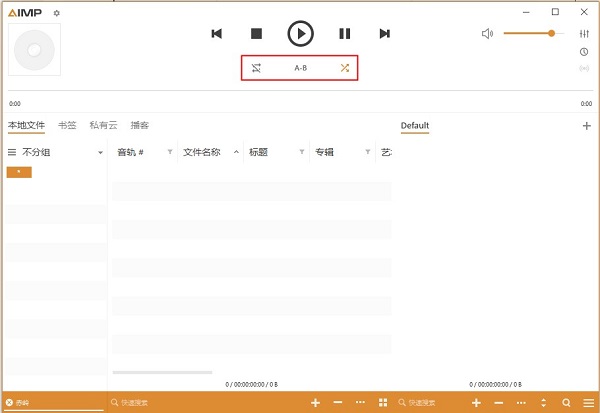Image resolution: width=600 pixels, height=413 pixels.
Task: Skip to the previous track
Action: (217, 34)
